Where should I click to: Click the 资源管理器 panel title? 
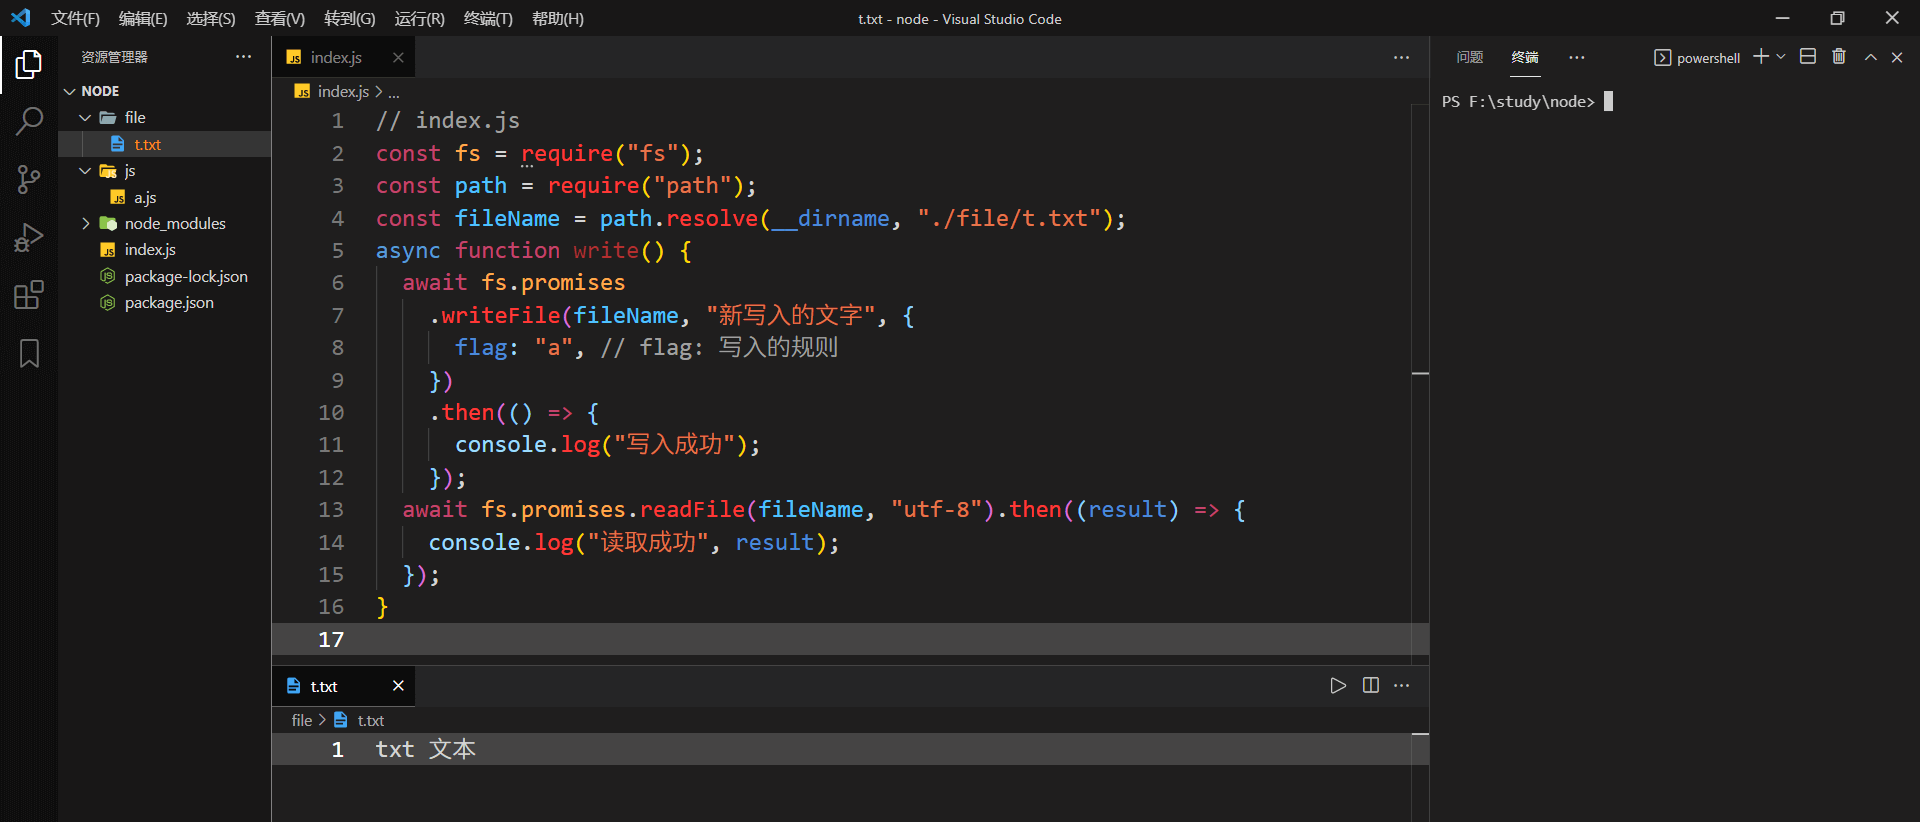coord(114,57)
